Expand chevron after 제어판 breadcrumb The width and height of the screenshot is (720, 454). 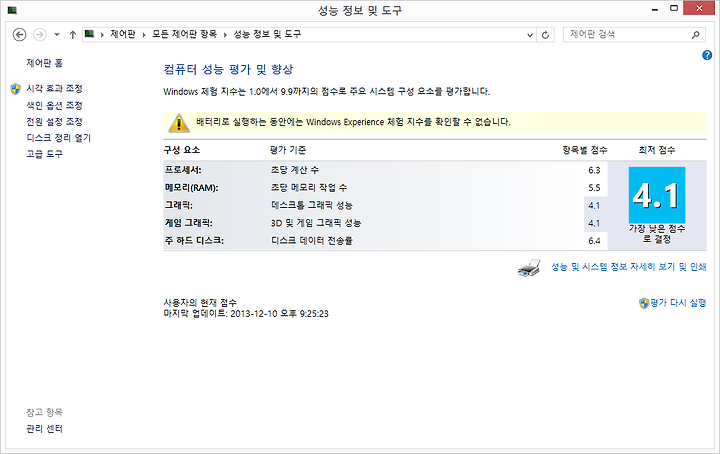(144, 34)
